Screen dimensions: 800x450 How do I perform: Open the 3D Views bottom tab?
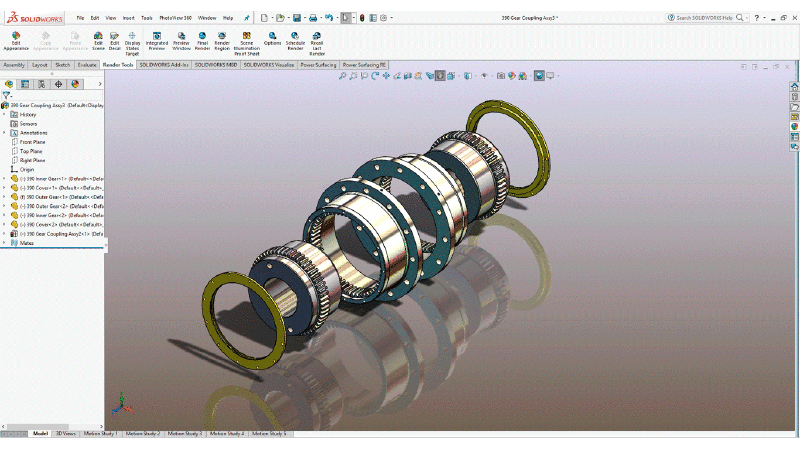65,434
